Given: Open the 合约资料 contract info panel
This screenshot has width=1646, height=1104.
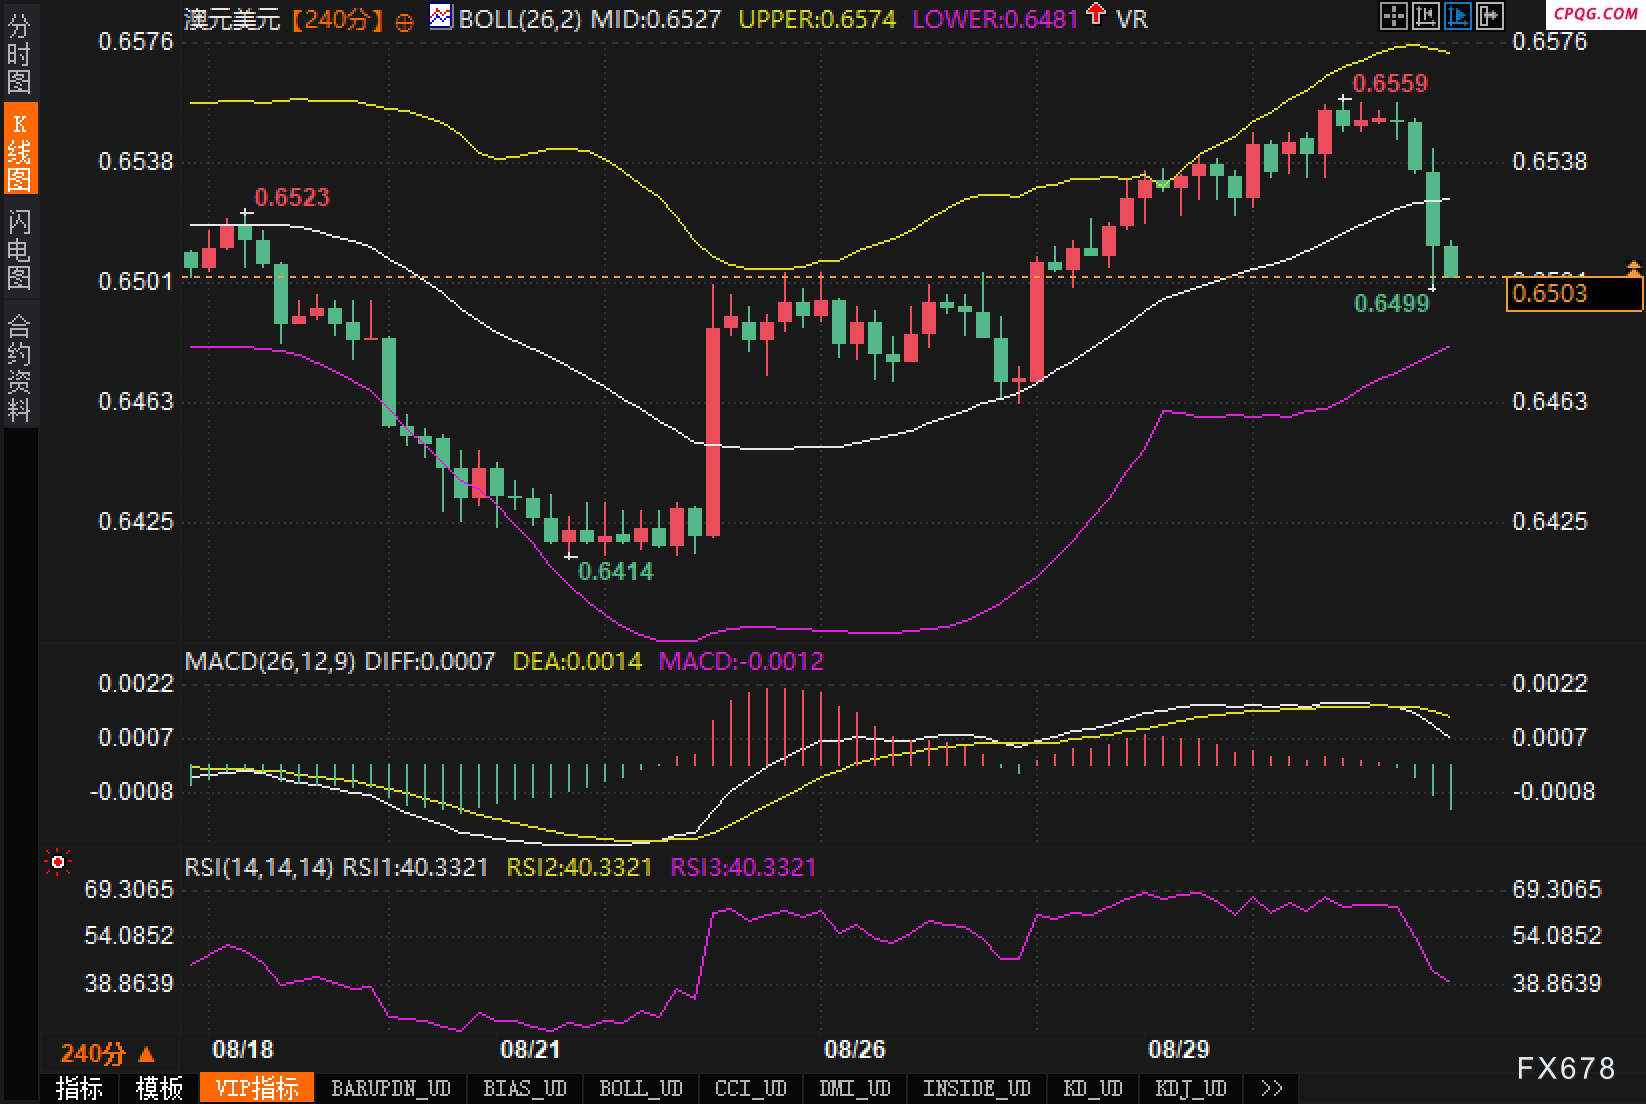Looking at the screenshot, I should (x=19, y=368).
